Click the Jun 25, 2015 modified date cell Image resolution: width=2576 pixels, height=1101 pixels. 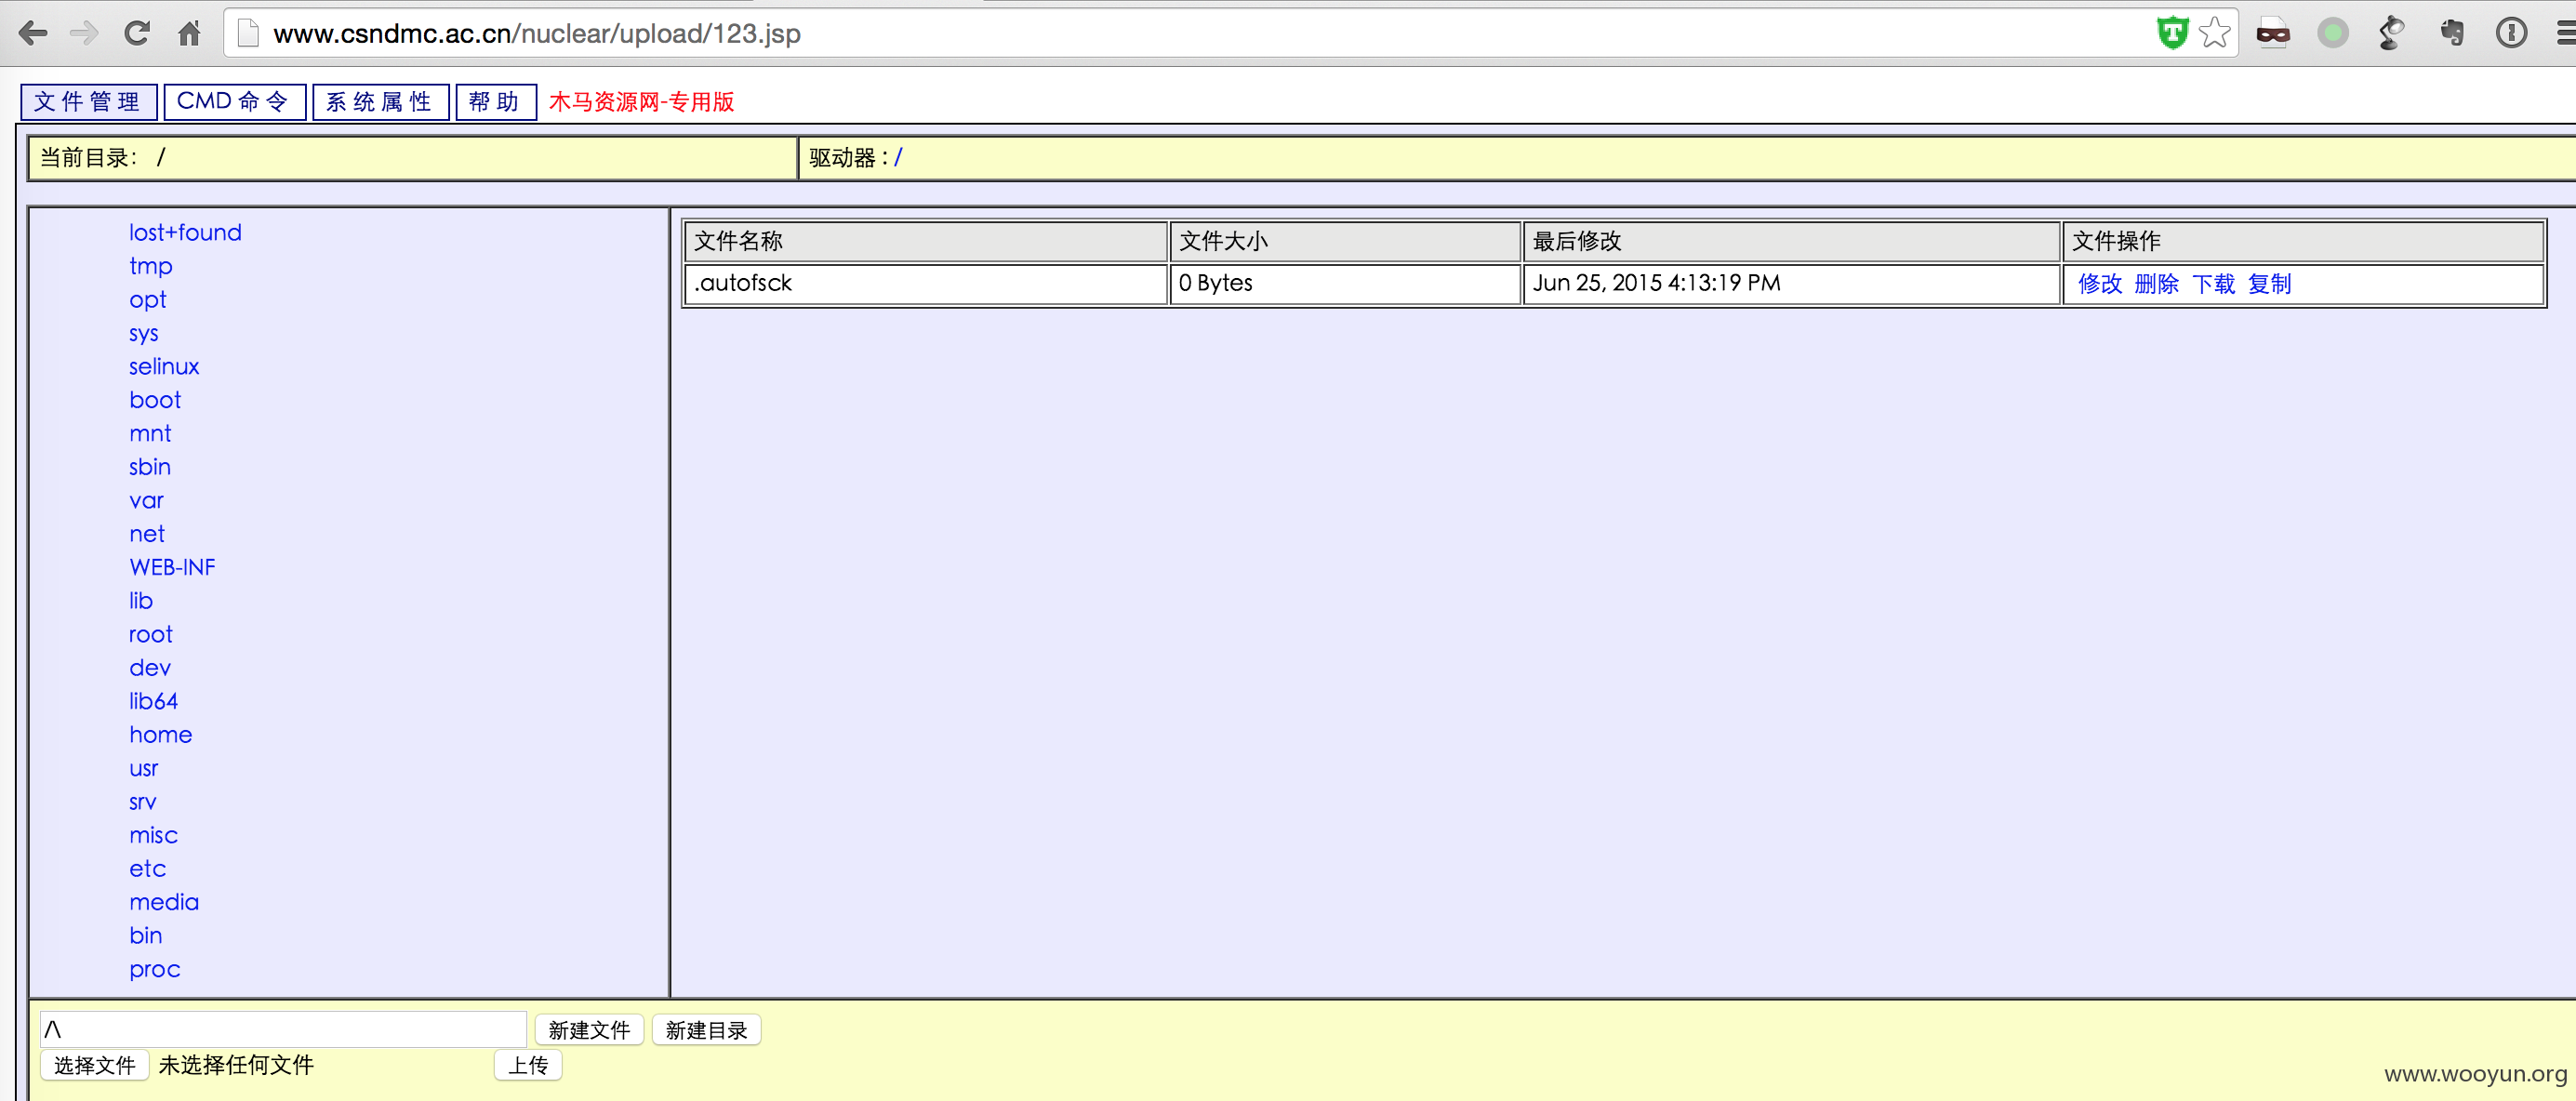[x=1791, y=284]
